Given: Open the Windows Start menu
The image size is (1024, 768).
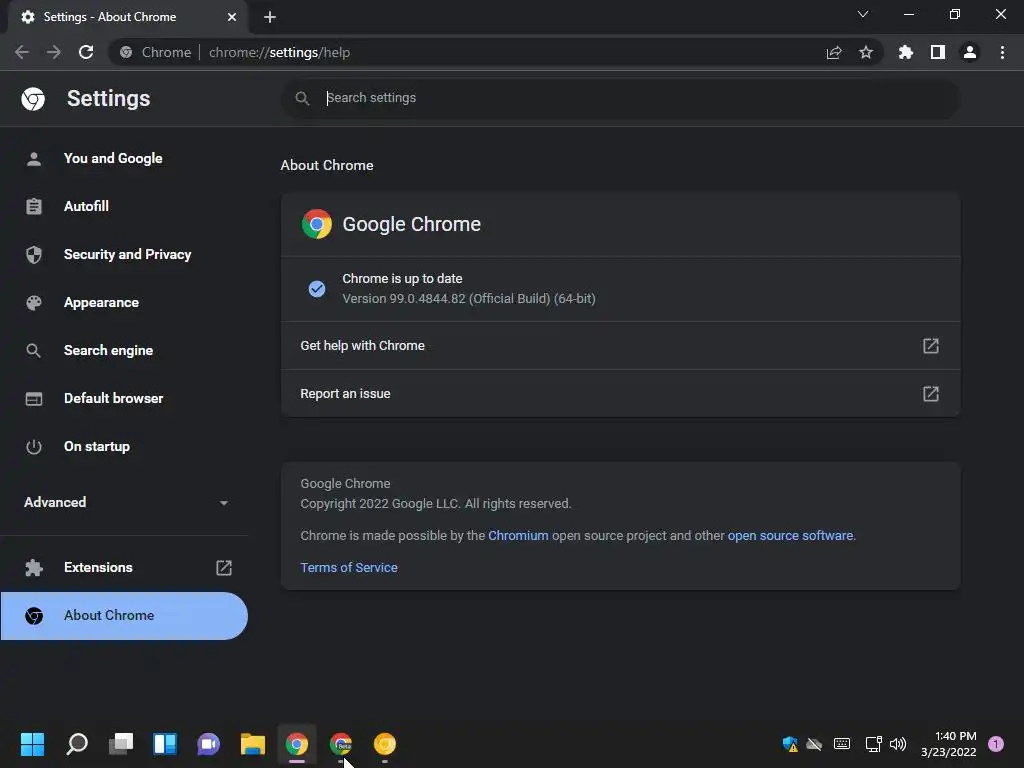Looking at the screenshot, I should tap(32, 744).
